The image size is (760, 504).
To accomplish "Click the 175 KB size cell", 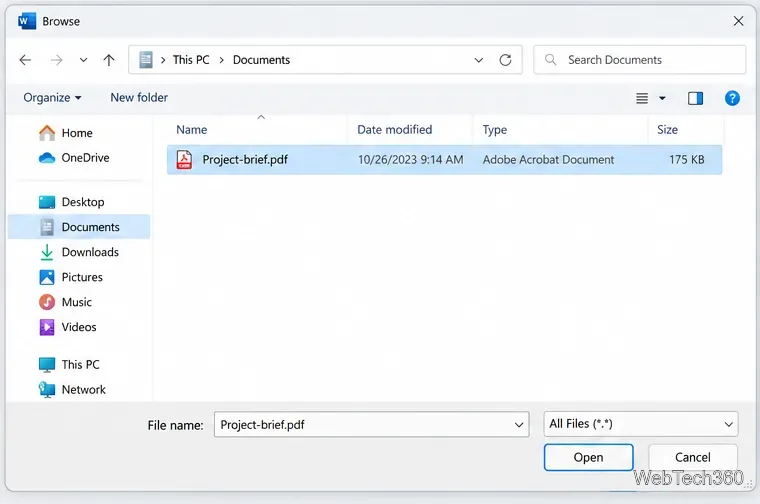I will (687, 159).
